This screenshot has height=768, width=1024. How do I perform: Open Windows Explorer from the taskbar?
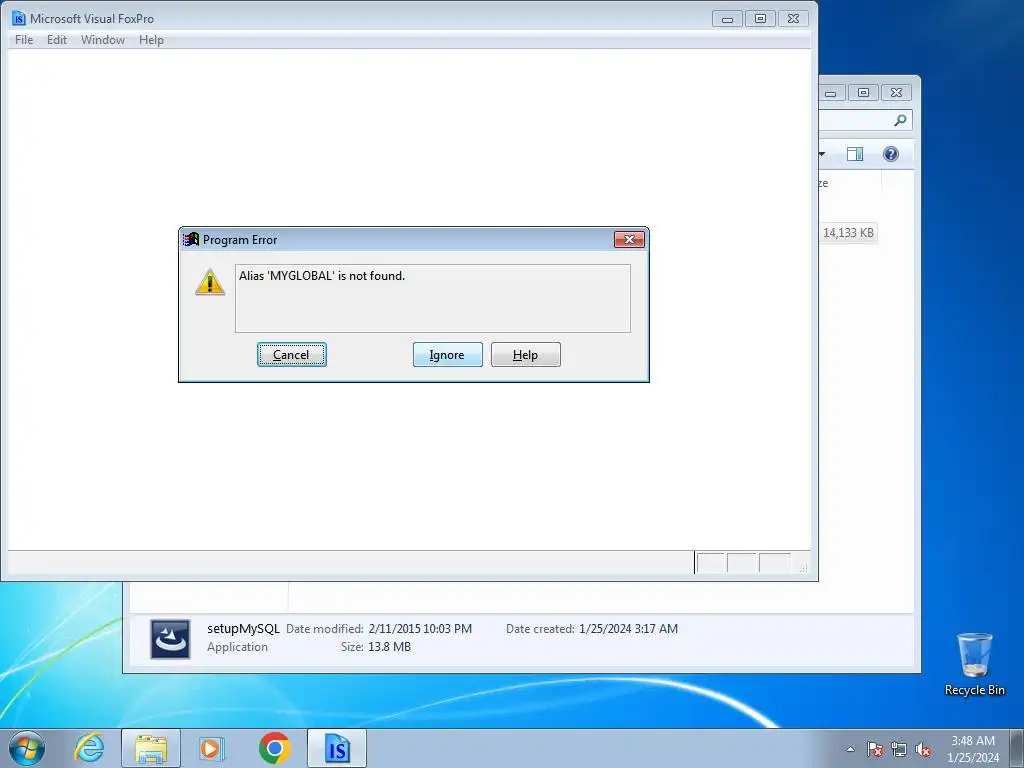tap(151, 748)
